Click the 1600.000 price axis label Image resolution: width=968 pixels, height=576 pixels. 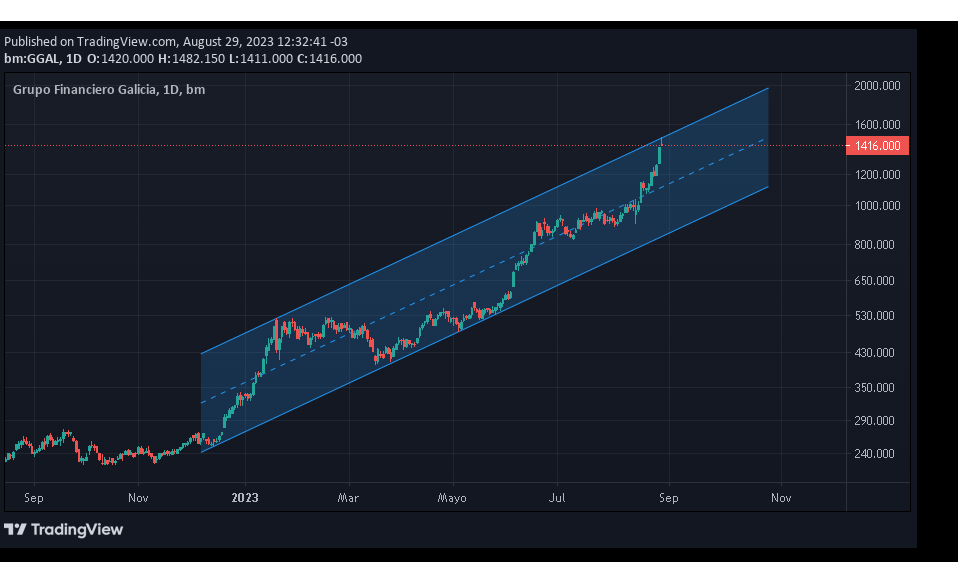click(876, 125)
